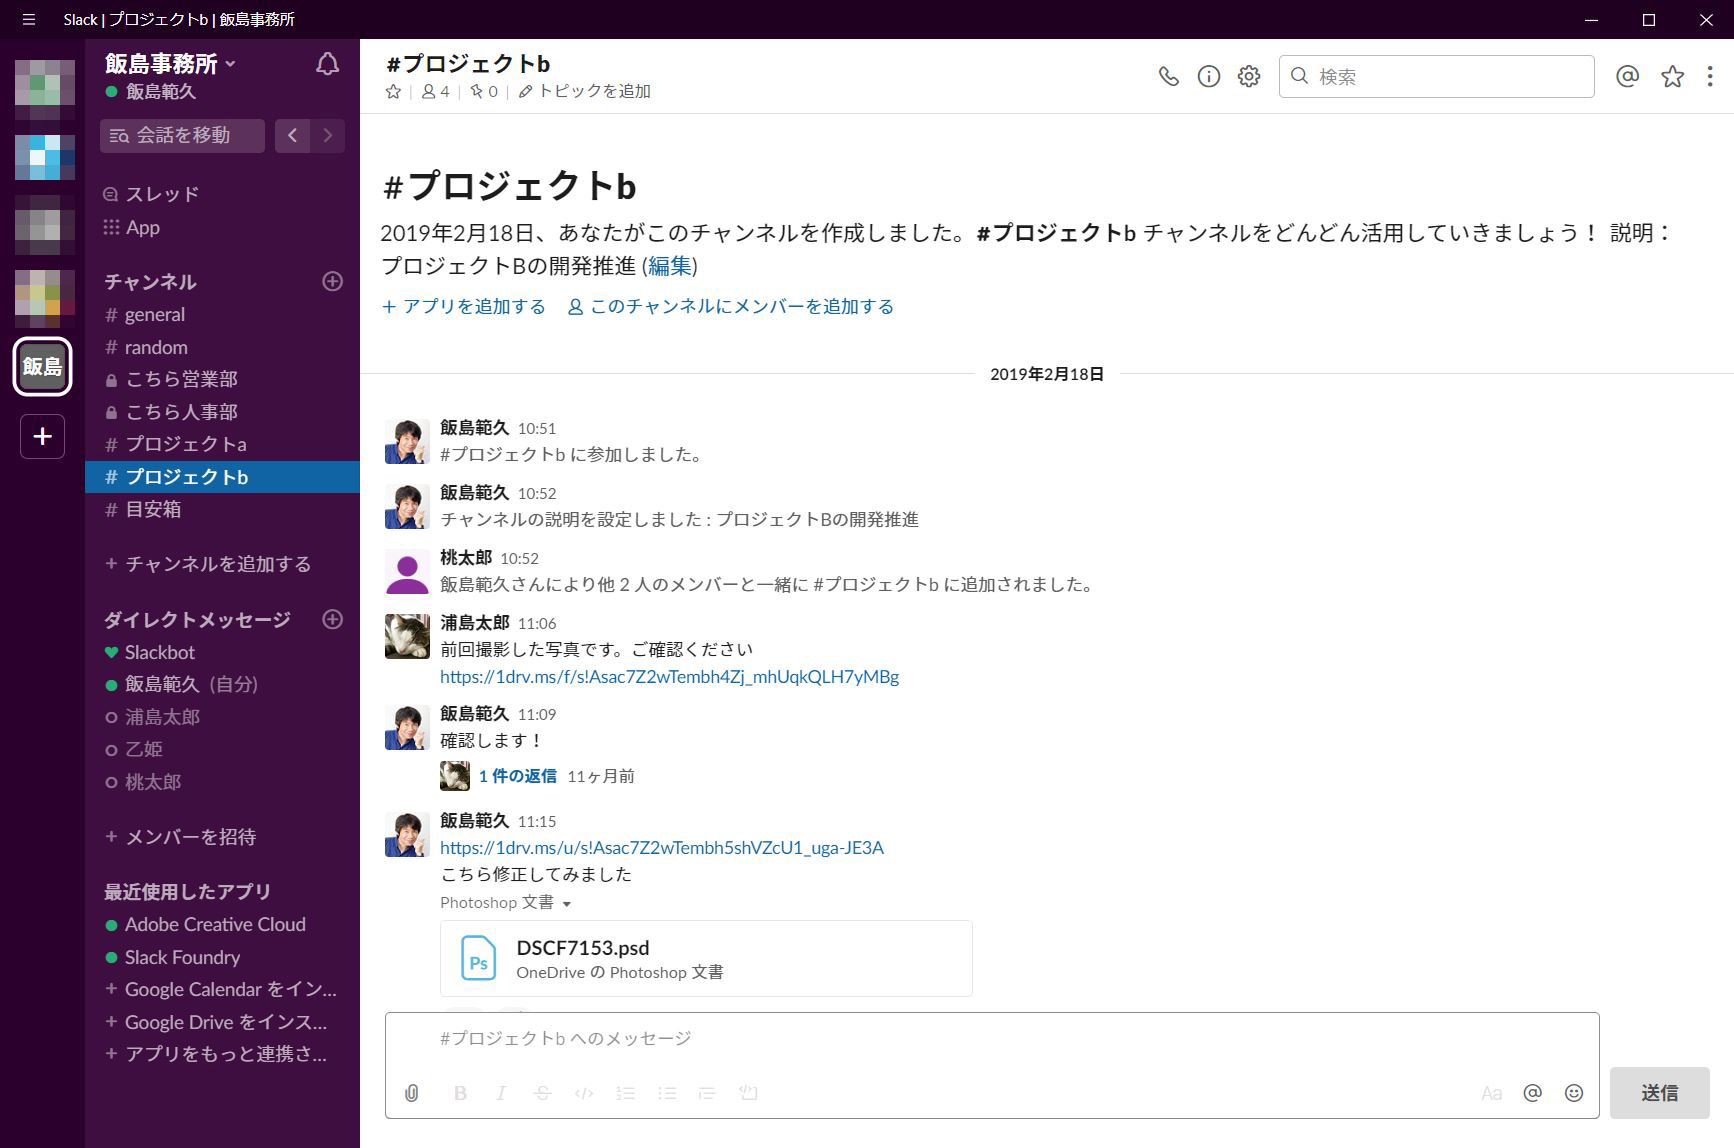Select the 飯島 workspace icon
Viewport: 1734px width, 1148px height.
coord(42,367)
